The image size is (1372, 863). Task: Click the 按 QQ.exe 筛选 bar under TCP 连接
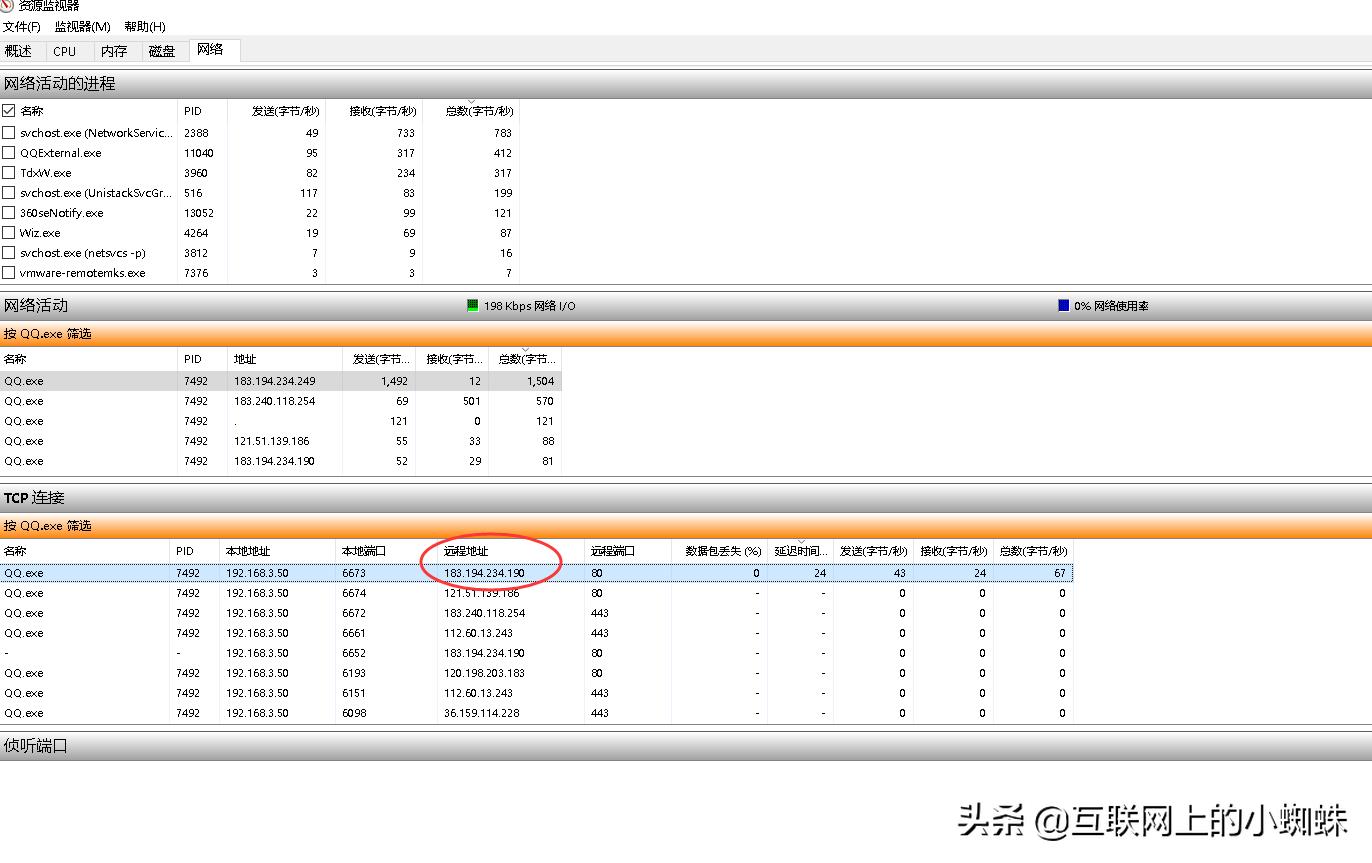pos(686,526)
